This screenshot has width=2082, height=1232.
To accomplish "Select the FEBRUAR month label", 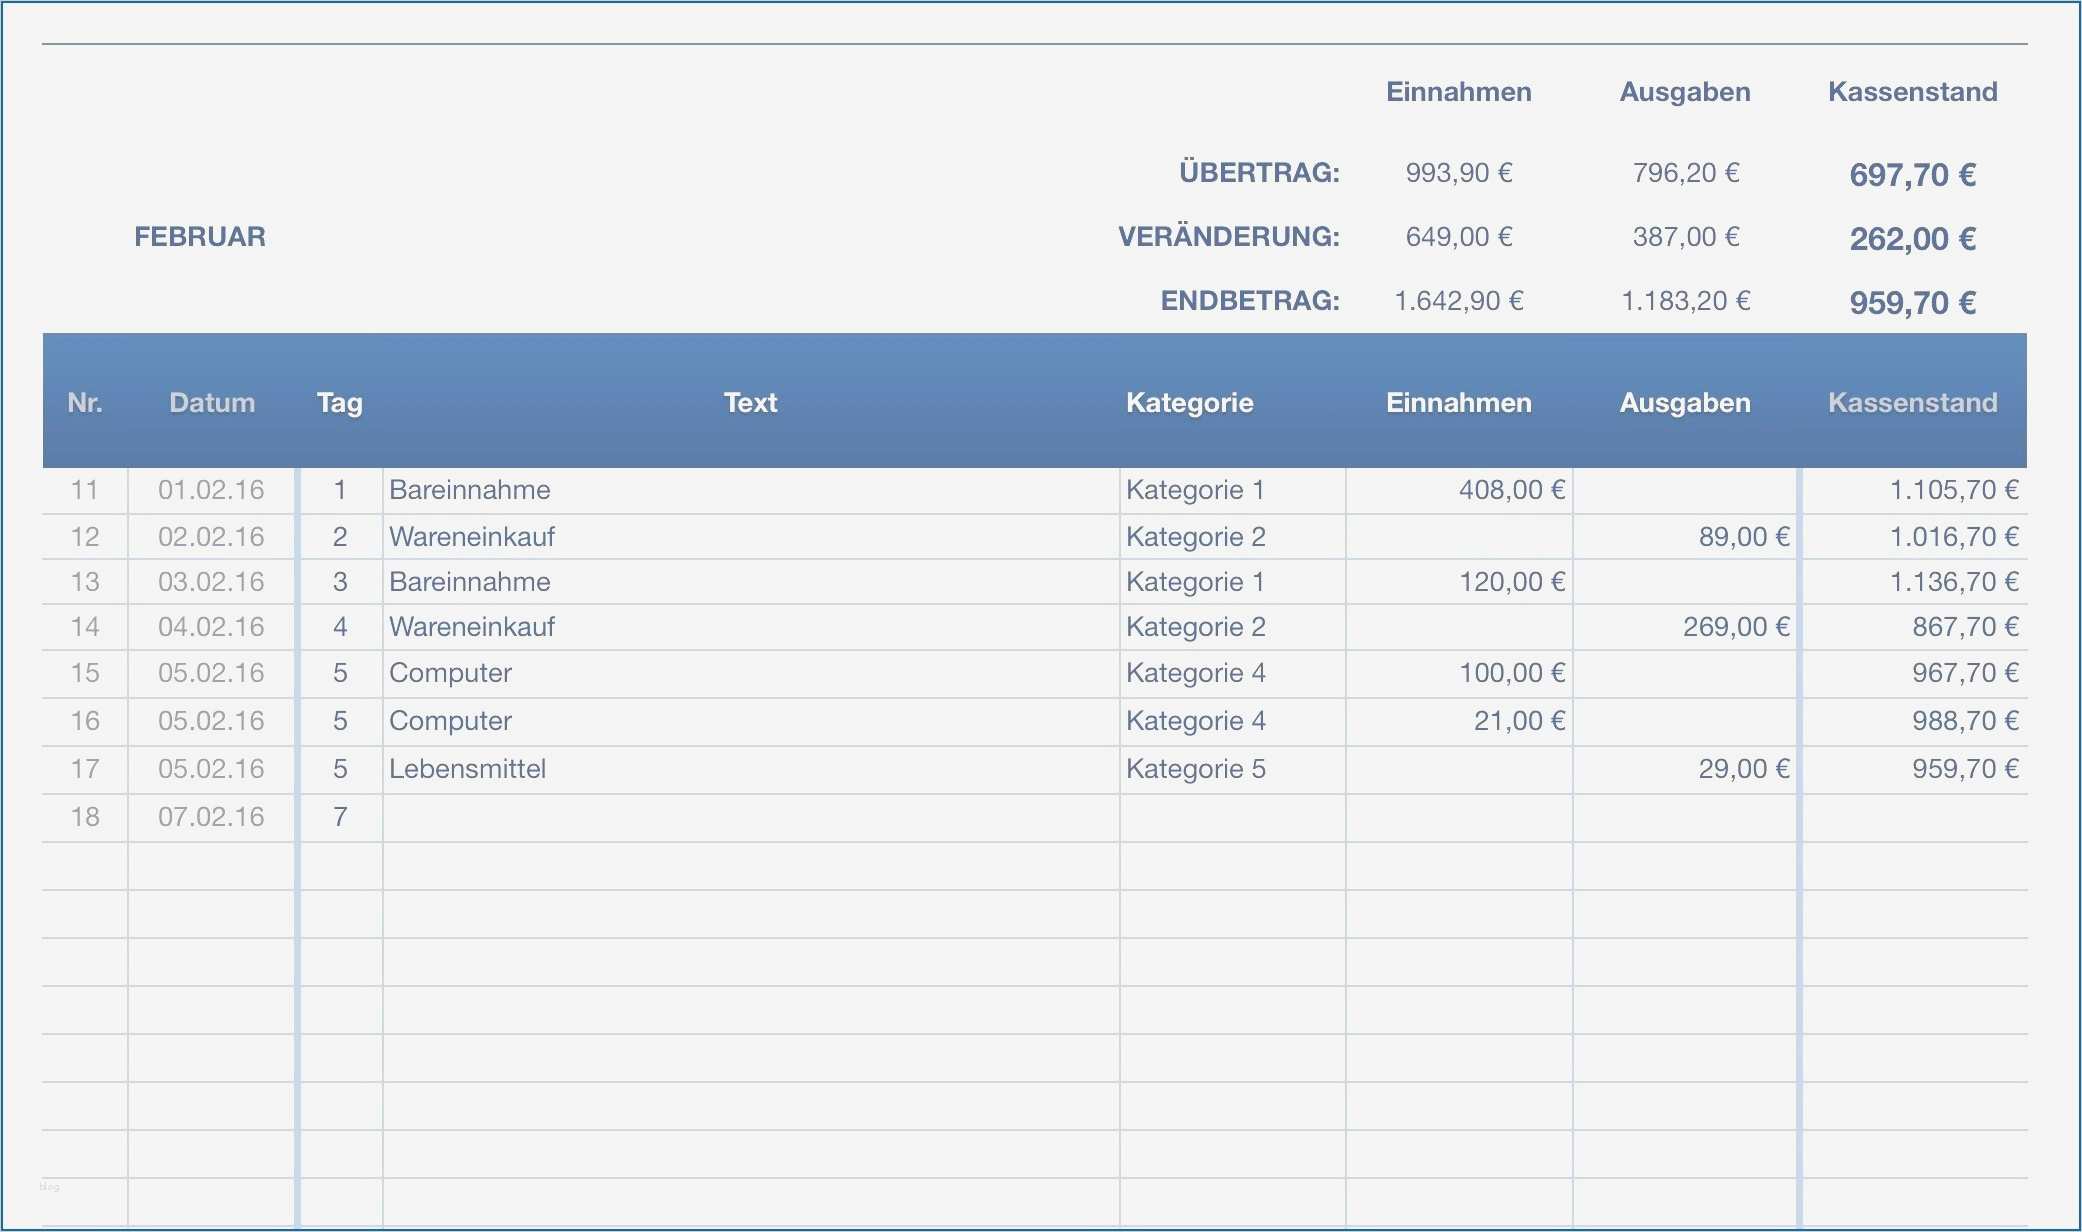I will [x=200, y=237].
